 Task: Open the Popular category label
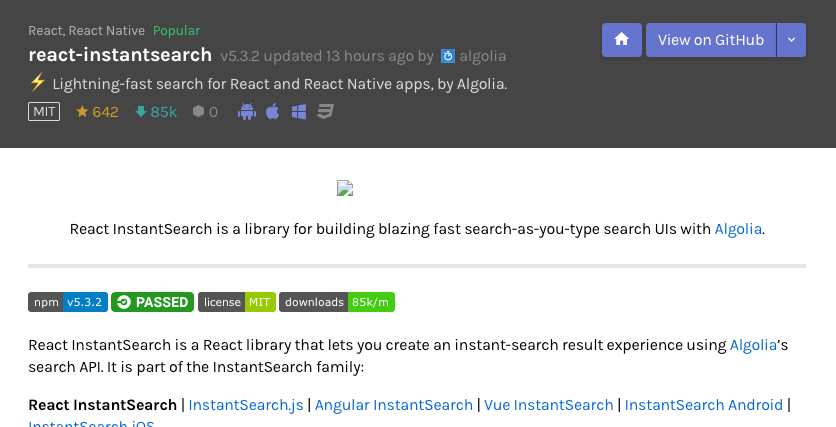[x=176, y=31]
